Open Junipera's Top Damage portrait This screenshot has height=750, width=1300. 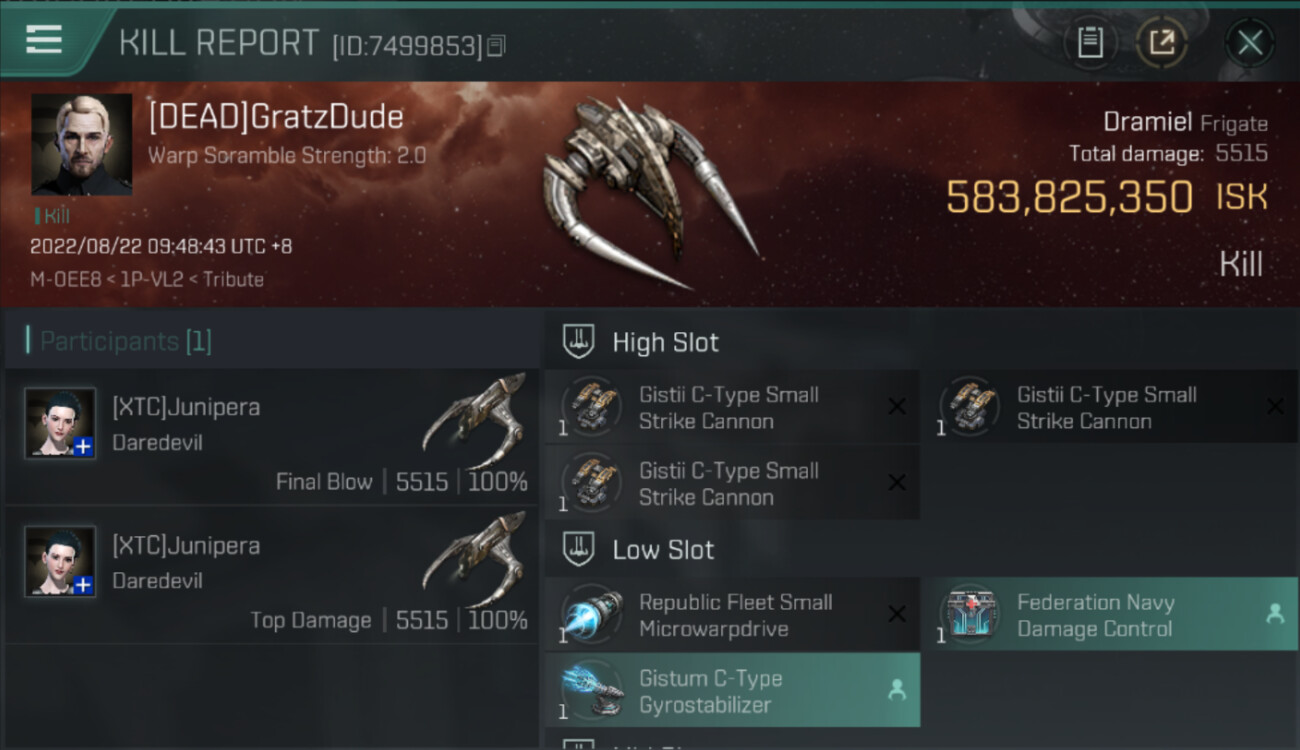pyautogui.click(x=60, y=561)
